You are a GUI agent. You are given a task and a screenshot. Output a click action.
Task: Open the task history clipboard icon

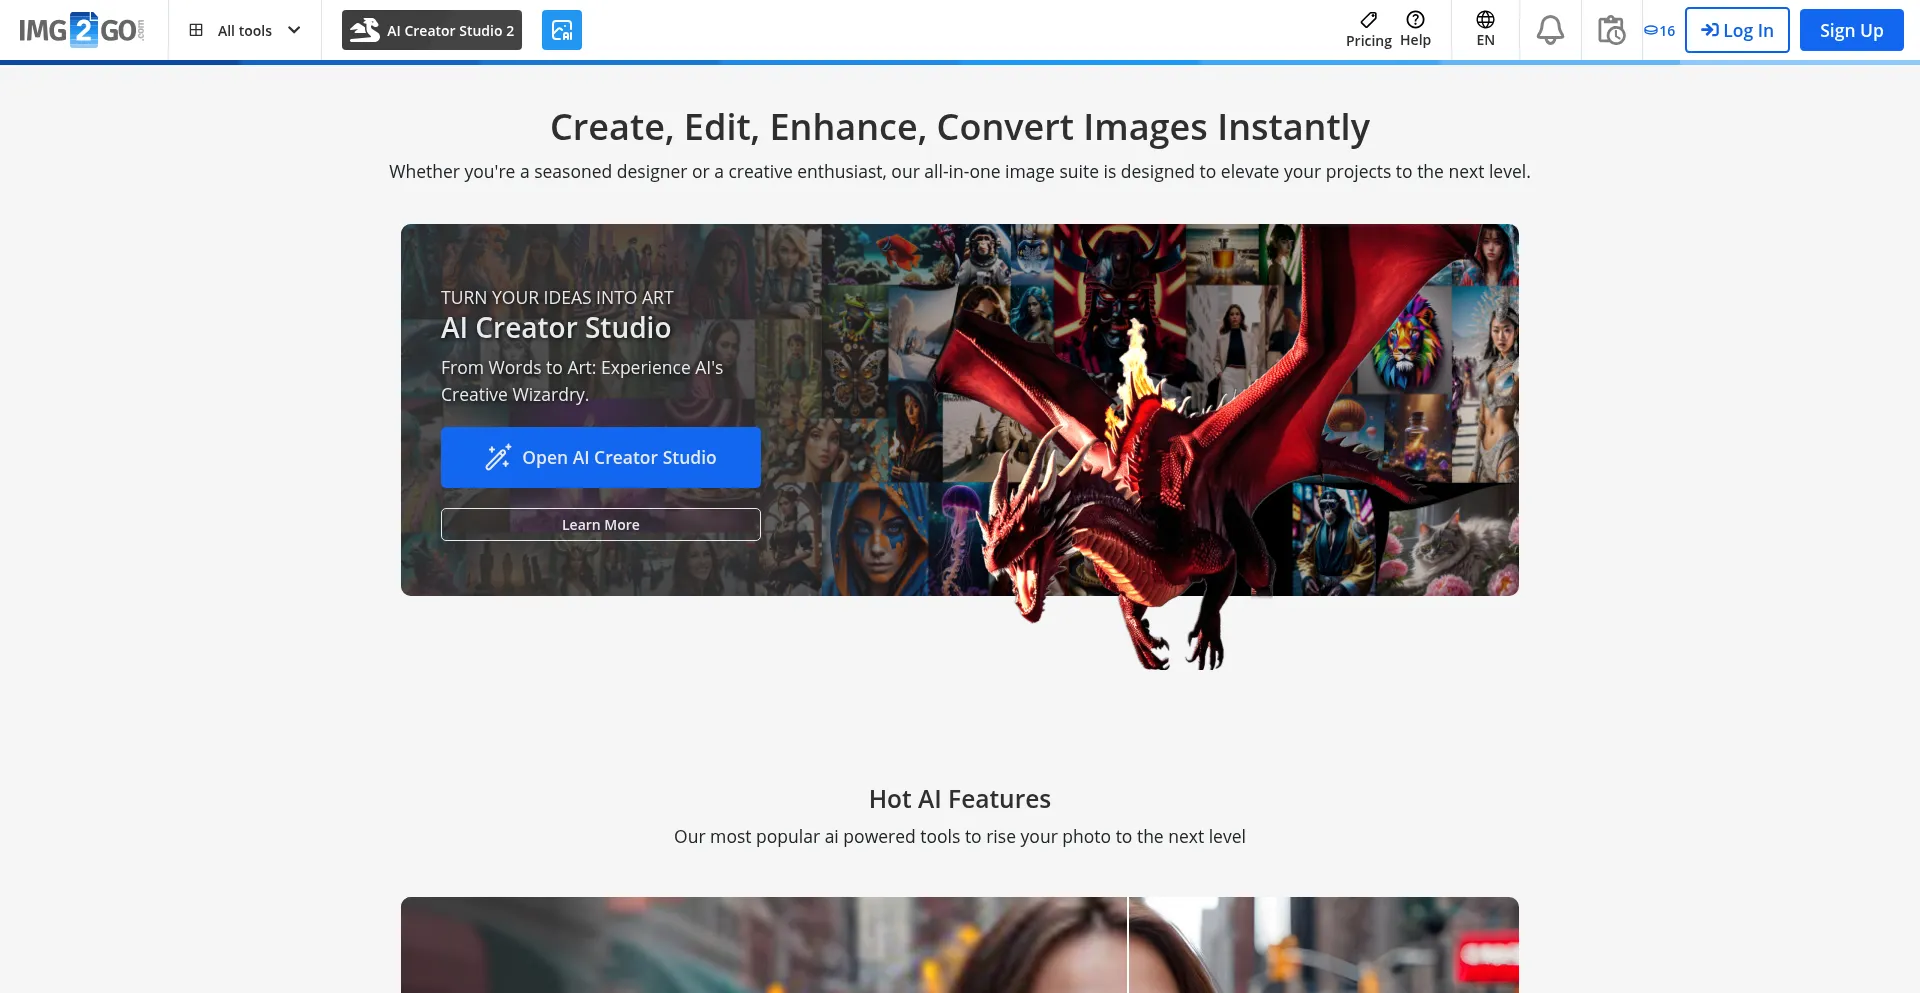(x=1611, y=30)
